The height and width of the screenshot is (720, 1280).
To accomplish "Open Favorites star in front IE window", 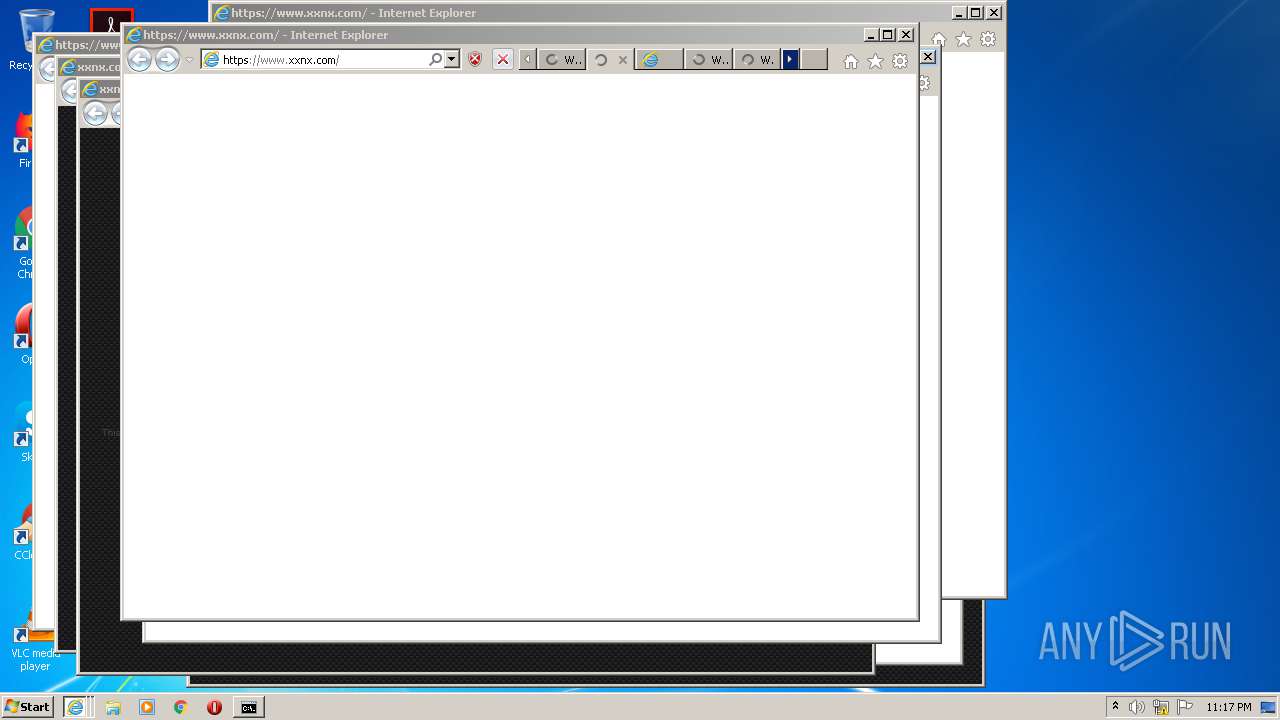I will click(x=875, y=61).
